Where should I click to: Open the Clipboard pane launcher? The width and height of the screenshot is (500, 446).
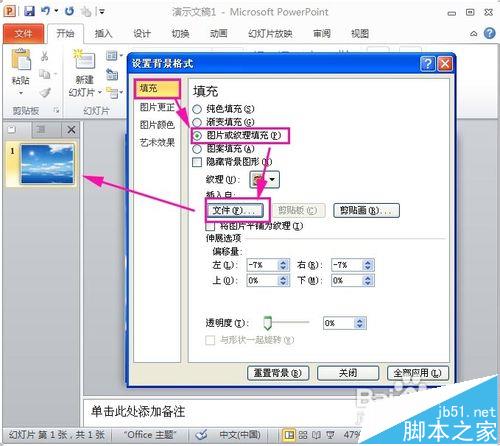click(56, 110)
